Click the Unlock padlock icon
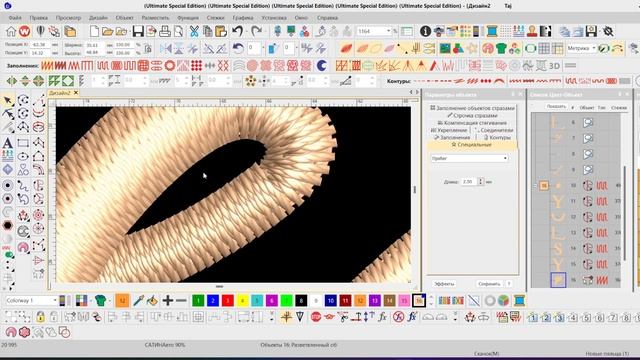The image size is (640, 360). pos(53,317)
